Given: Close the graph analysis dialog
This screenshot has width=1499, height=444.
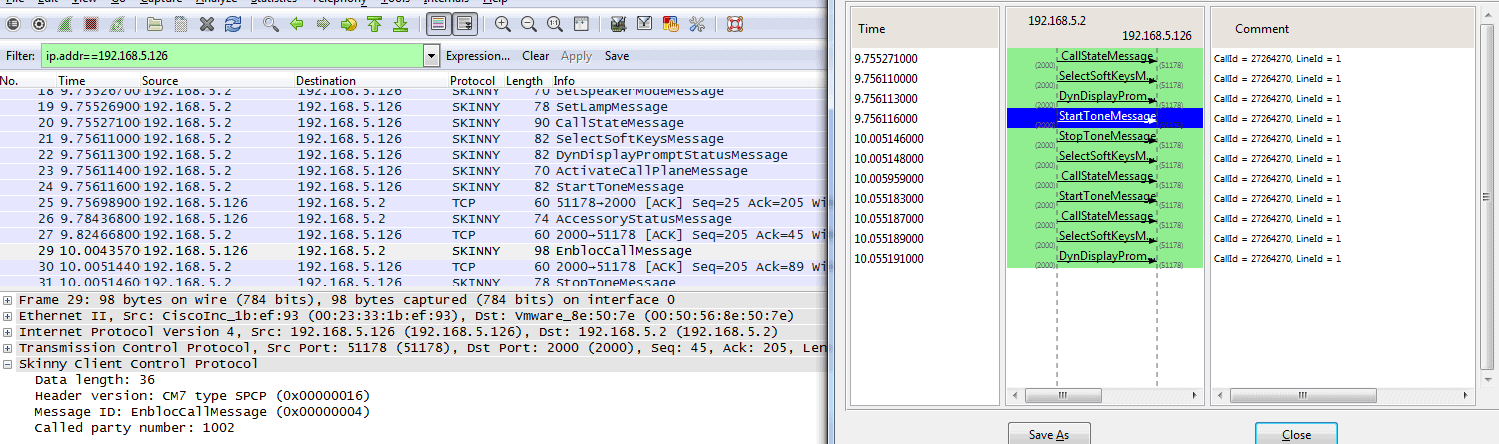Looking at the screenshot, I should coord(1296,435).
